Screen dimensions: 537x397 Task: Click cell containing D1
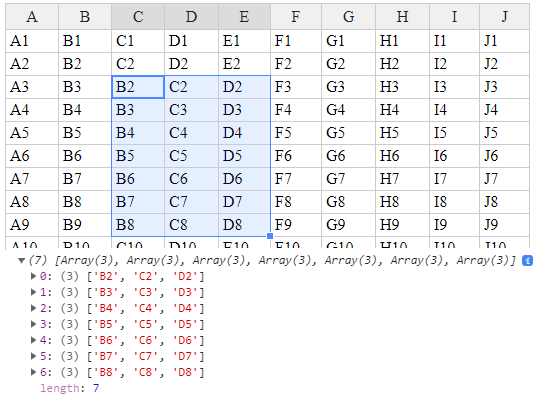click(x=191, y=41)
